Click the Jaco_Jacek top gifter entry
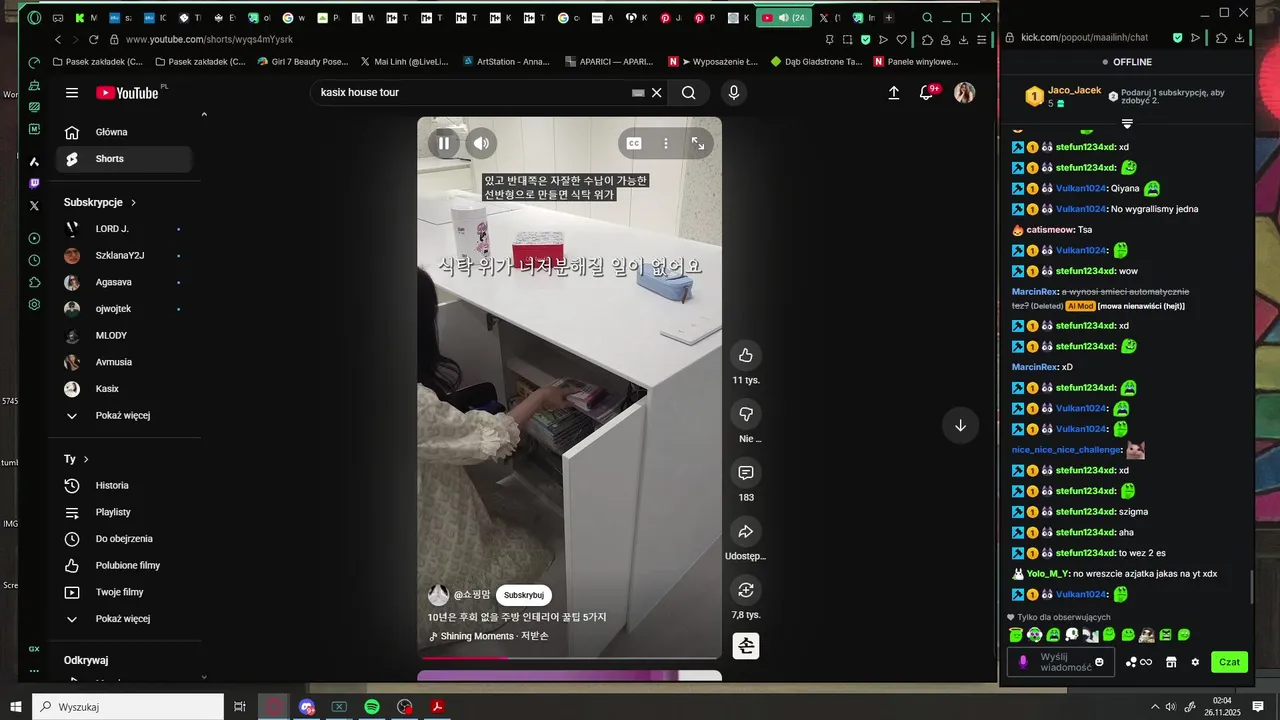The width and height of the screenshot is (1280, 720). click(x=1063, y=96)
